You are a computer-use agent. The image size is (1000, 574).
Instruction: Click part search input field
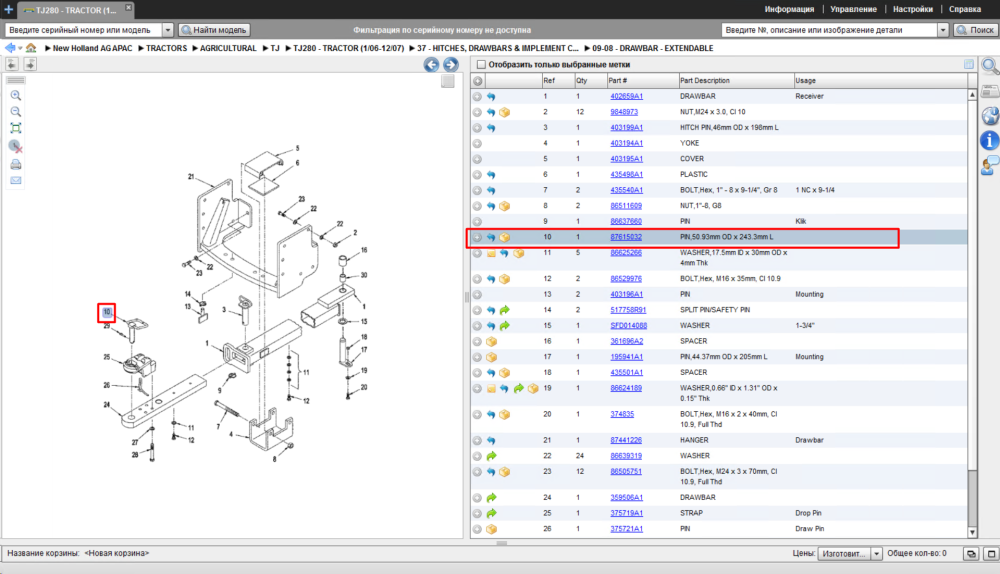point(830,30)
